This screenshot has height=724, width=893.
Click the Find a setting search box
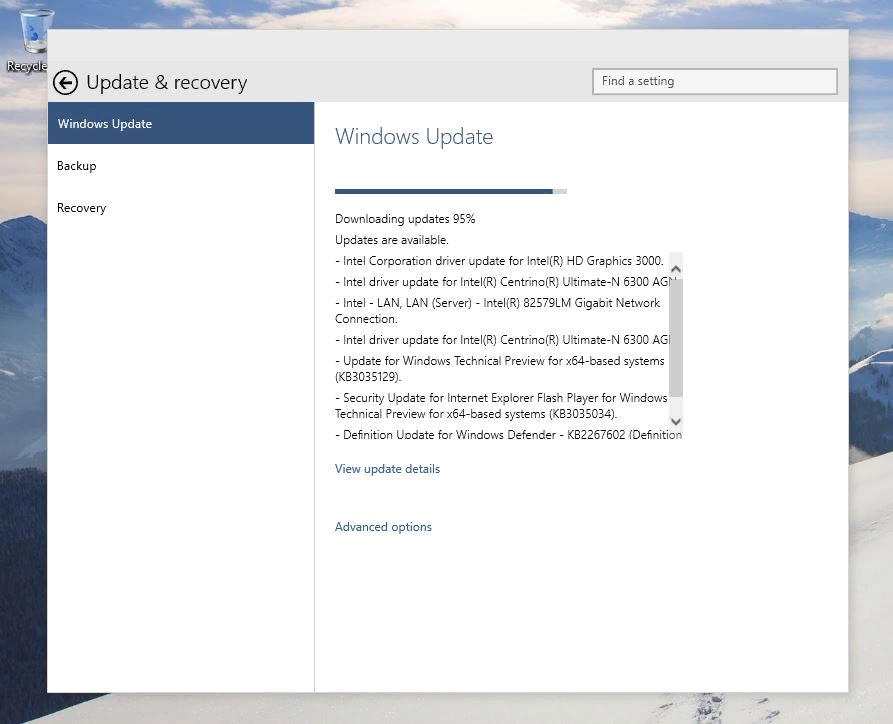tap(713, 81)
